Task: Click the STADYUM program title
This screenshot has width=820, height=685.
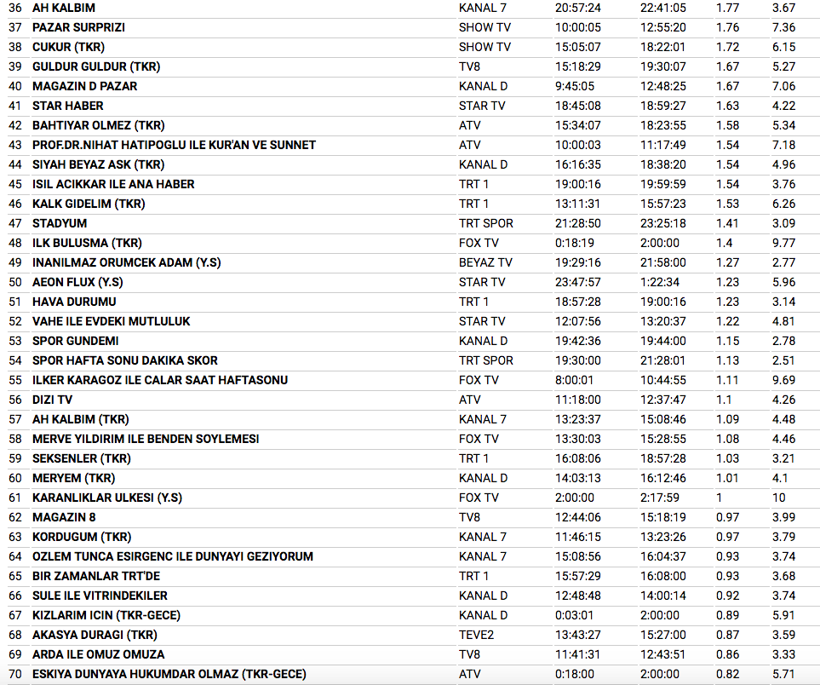Action: 59,223
